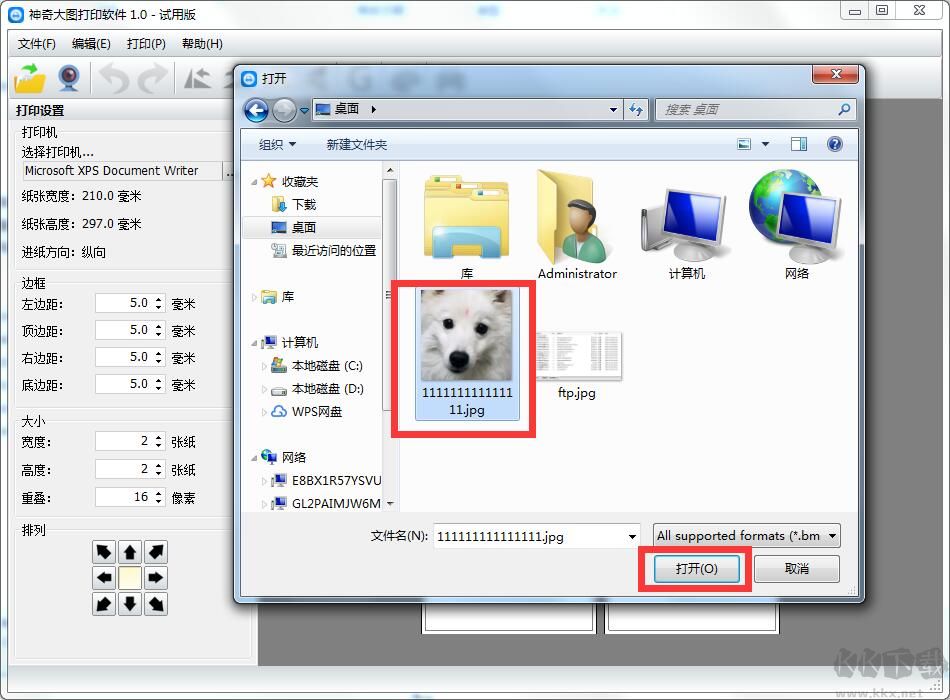Click the refresh icon beside address bar
This screenshot has height=700, width=950.
(636, 110)
